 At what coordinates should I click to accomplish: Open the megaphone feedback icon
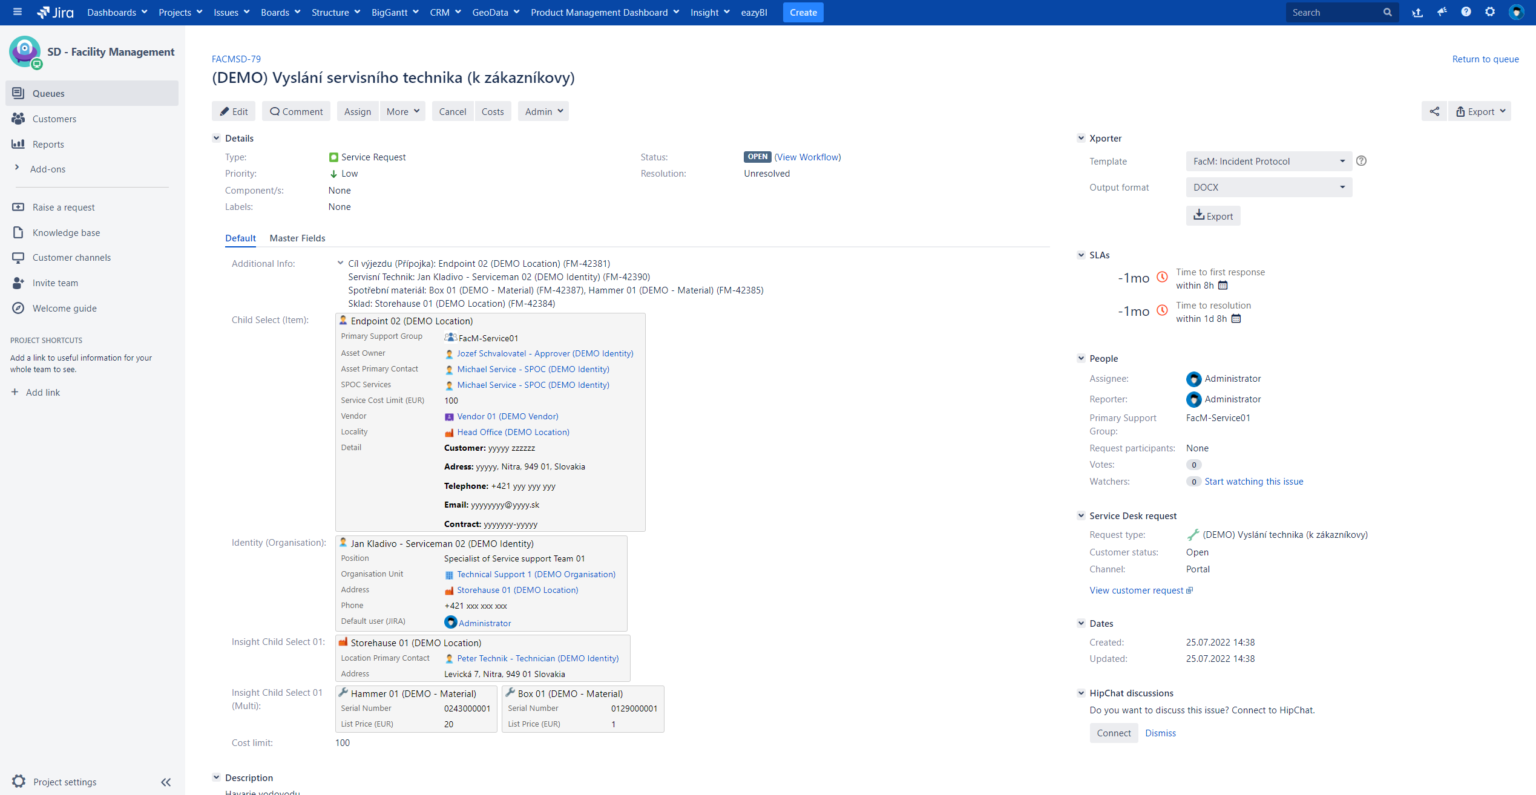pyautogui.click(x=1442, y=12)
